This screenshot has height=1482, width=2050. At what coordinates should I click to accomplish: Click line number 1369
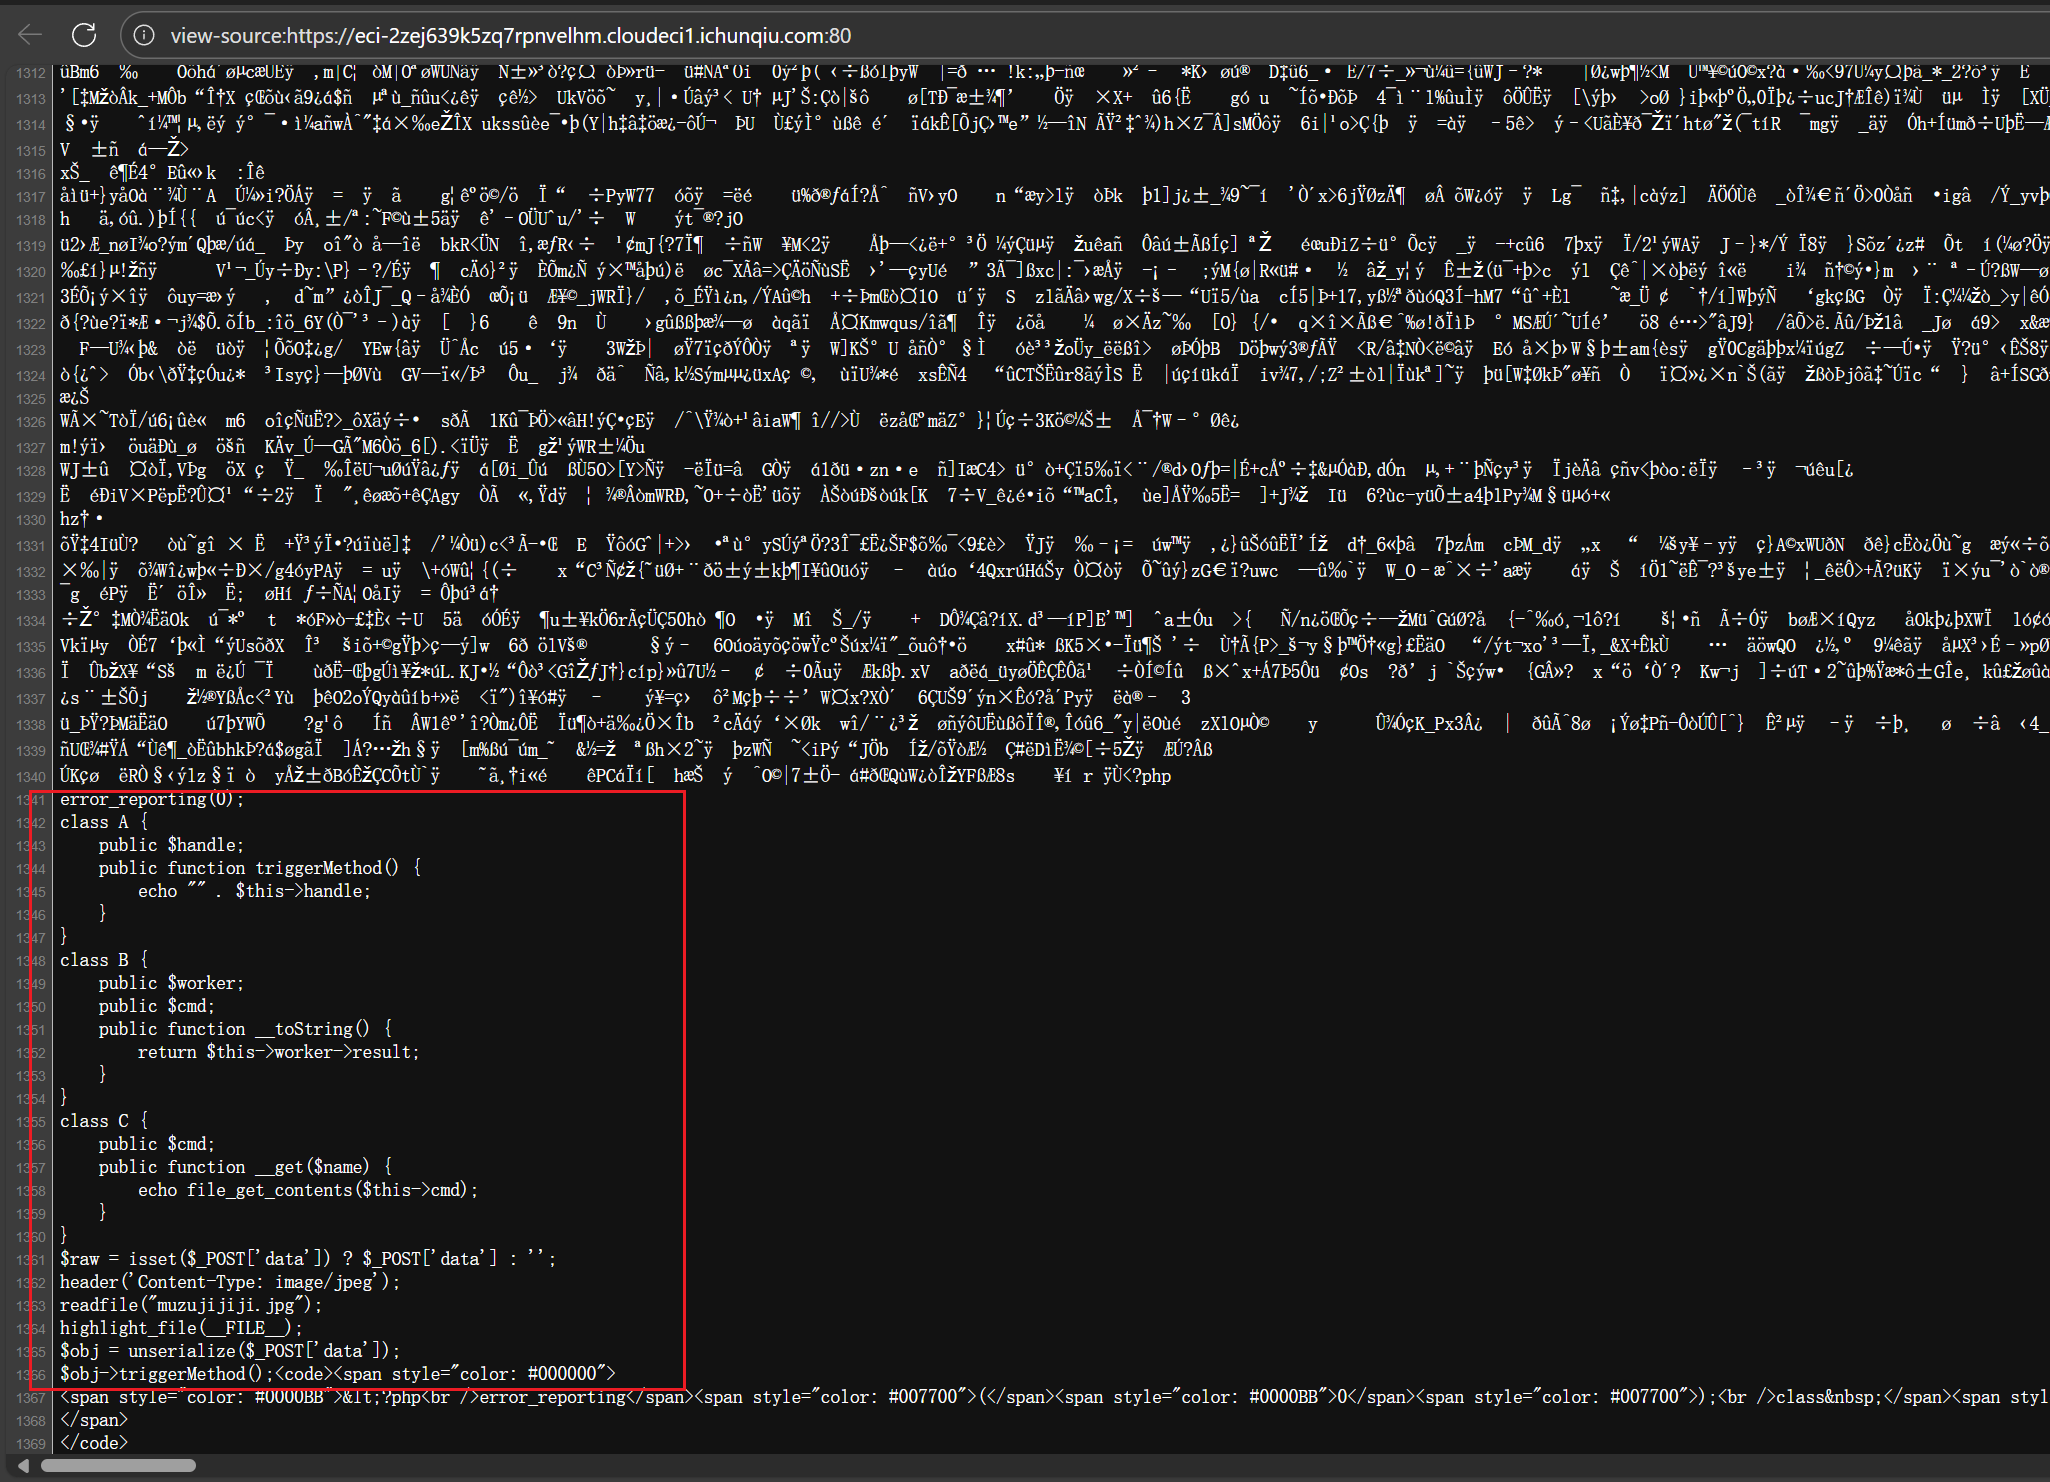pyautogui.click(x=31, y=1444)
